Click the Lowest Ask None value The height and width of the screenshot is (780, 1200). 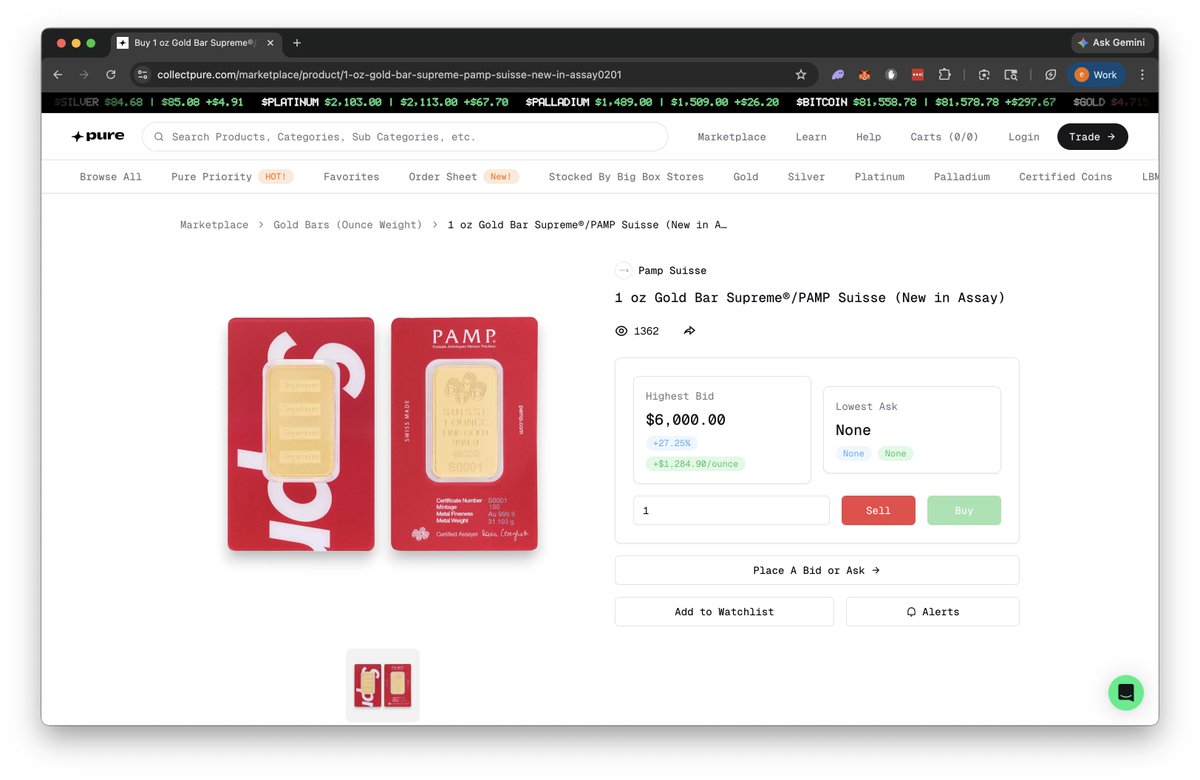click(853, 430)
